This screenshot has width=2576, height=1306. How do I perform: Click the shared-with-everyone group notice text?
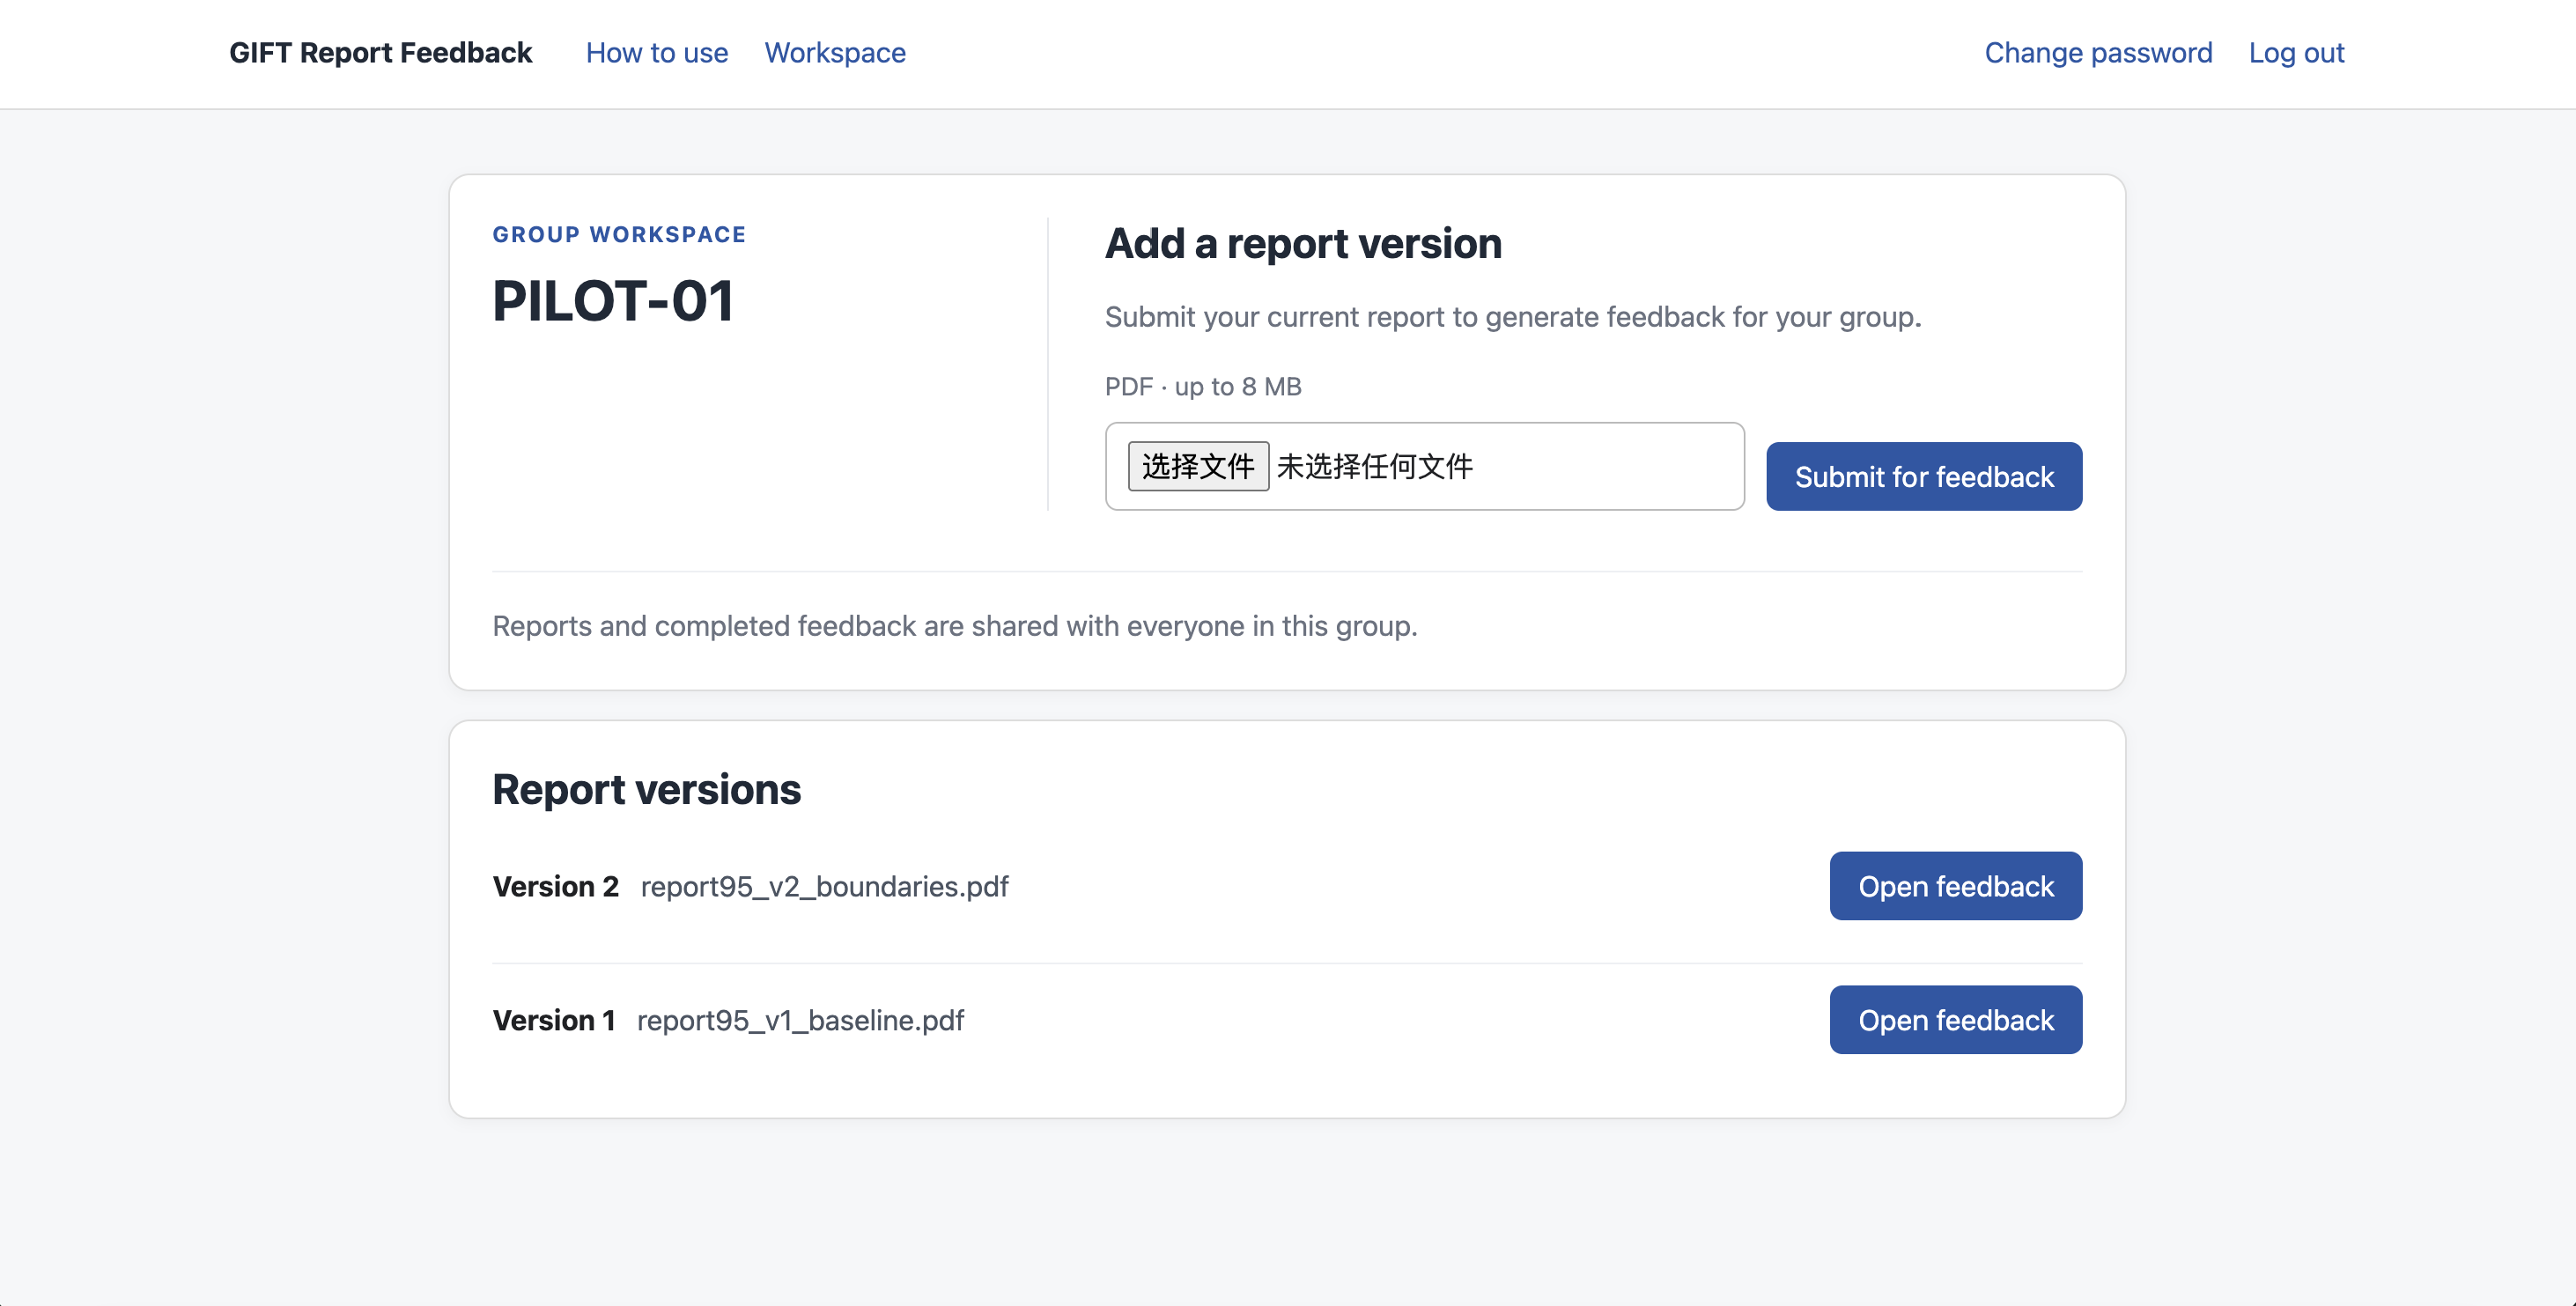click(x=955, y=626)
